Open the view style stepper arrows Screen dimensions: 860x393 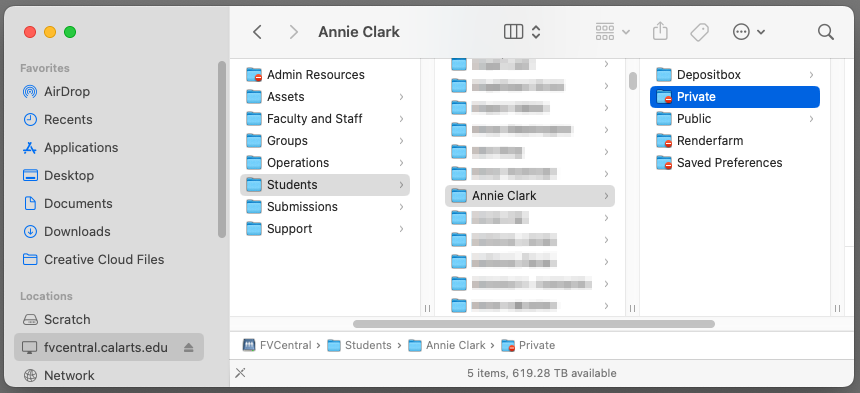[x=536, y=32]
